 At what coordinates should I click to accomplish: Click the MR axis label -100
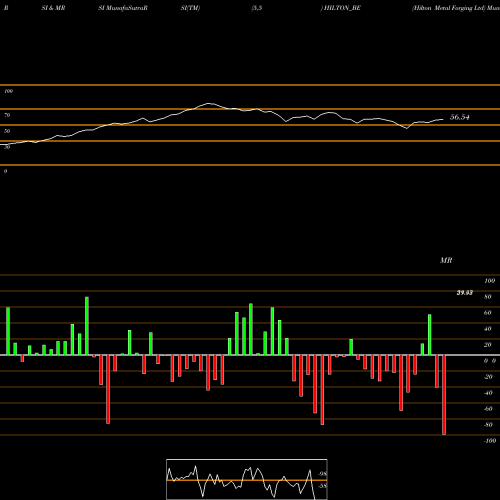point(490,441)
